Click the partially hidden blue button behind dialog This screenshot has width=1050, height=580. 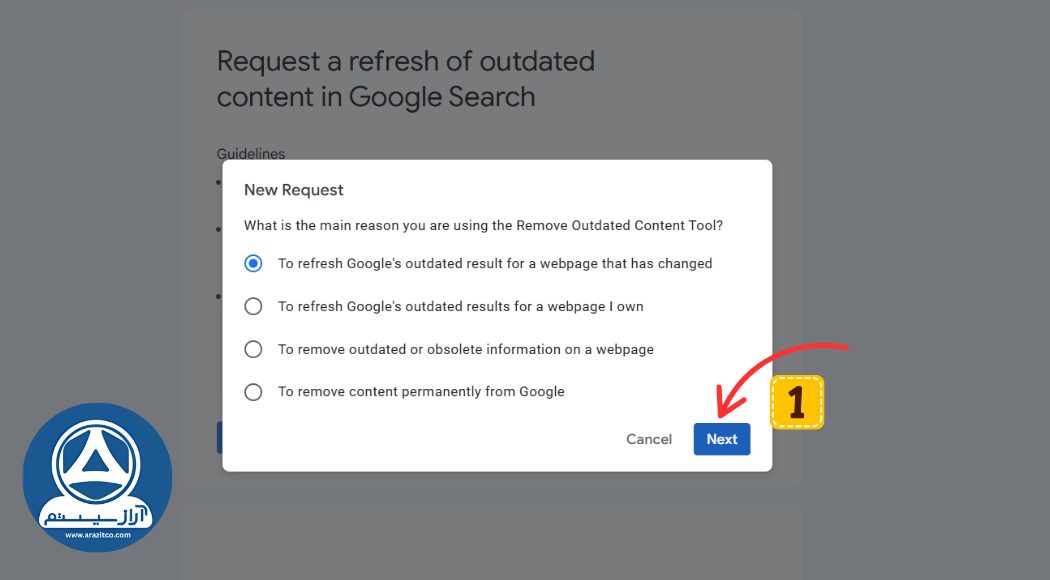[219, 437]
